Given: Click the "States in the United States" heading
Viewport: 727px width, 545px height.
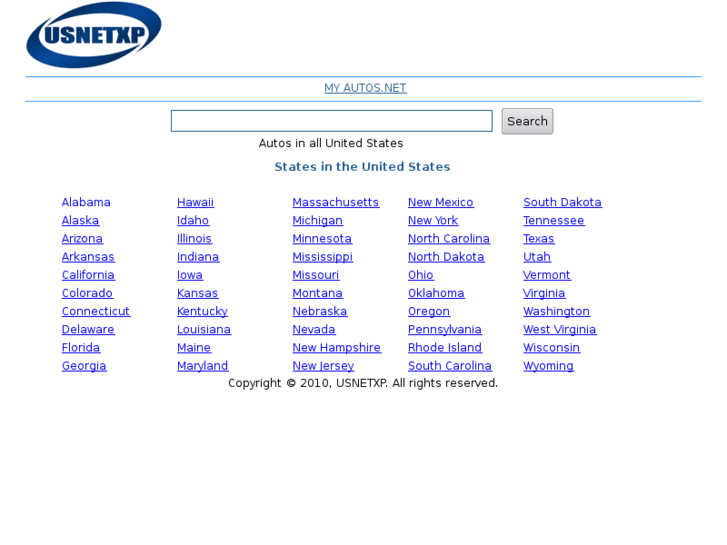Looking at the screenshot, I should tap(363, 167).
